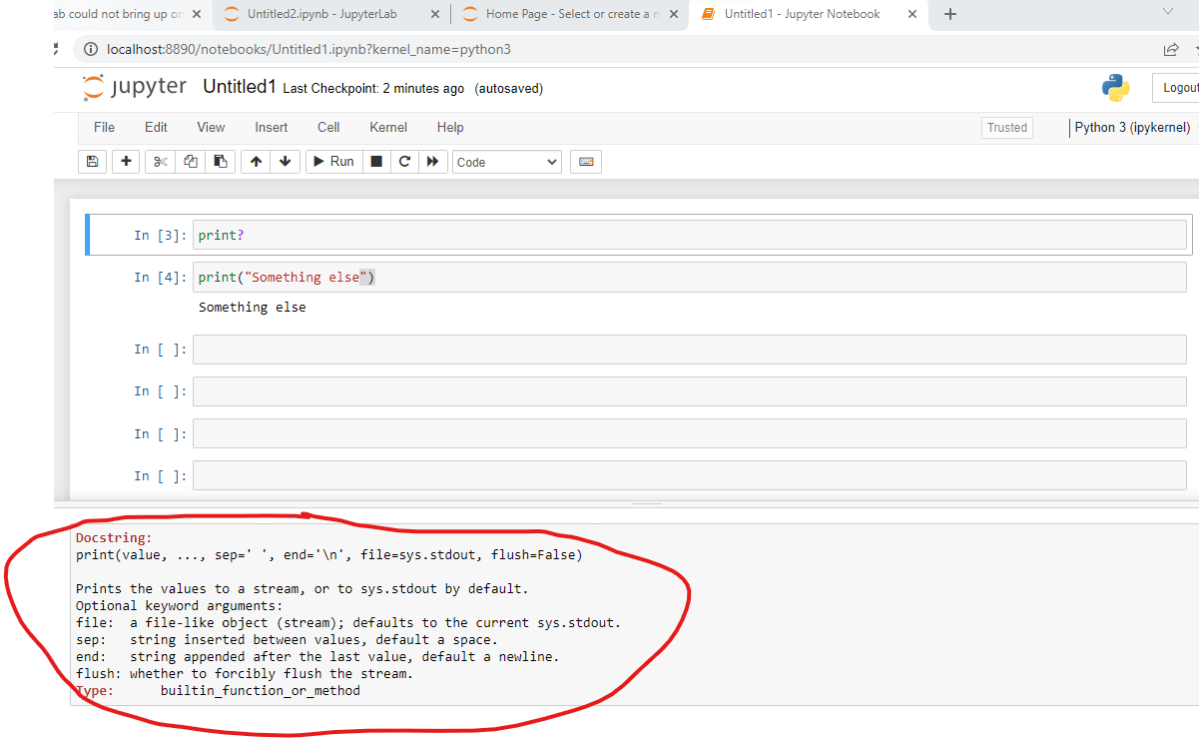This screenshot has width=1199, height=738.
Task: Click the Trusted notebook indicator
Action: tap(1007, 128)
